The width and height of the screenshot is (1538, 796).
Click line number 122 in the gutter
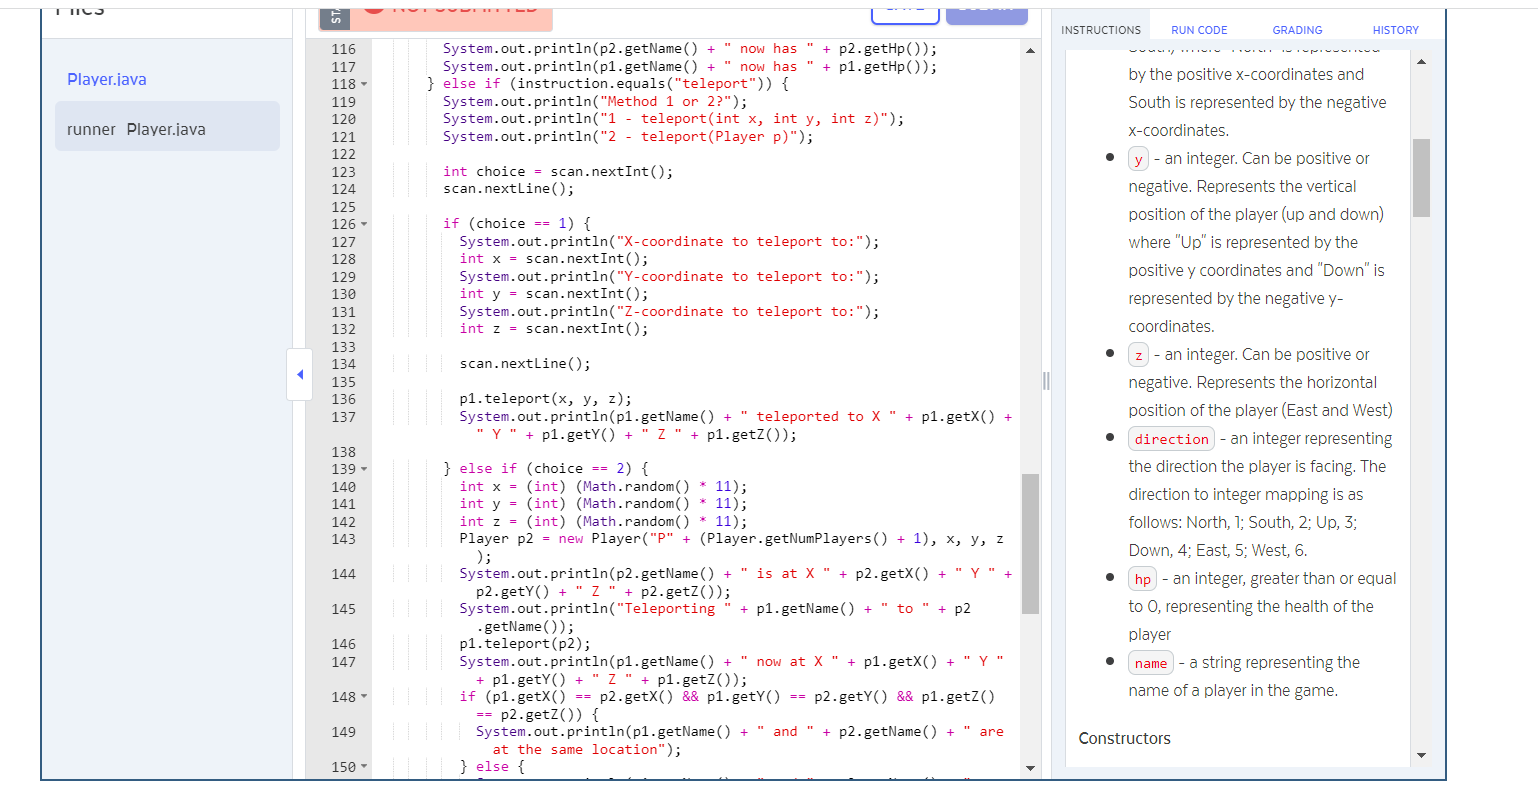coord(343,154)
